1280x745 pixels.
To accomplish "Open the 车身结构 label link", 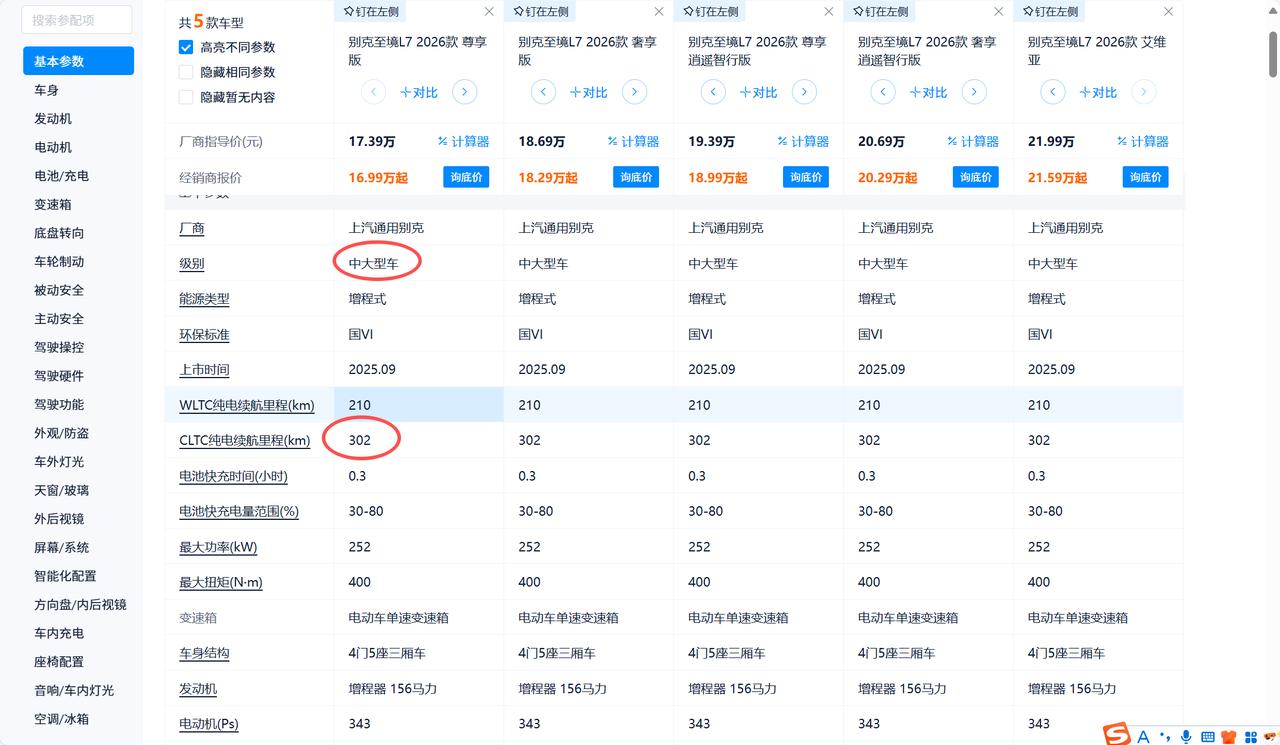I will 204,653.
